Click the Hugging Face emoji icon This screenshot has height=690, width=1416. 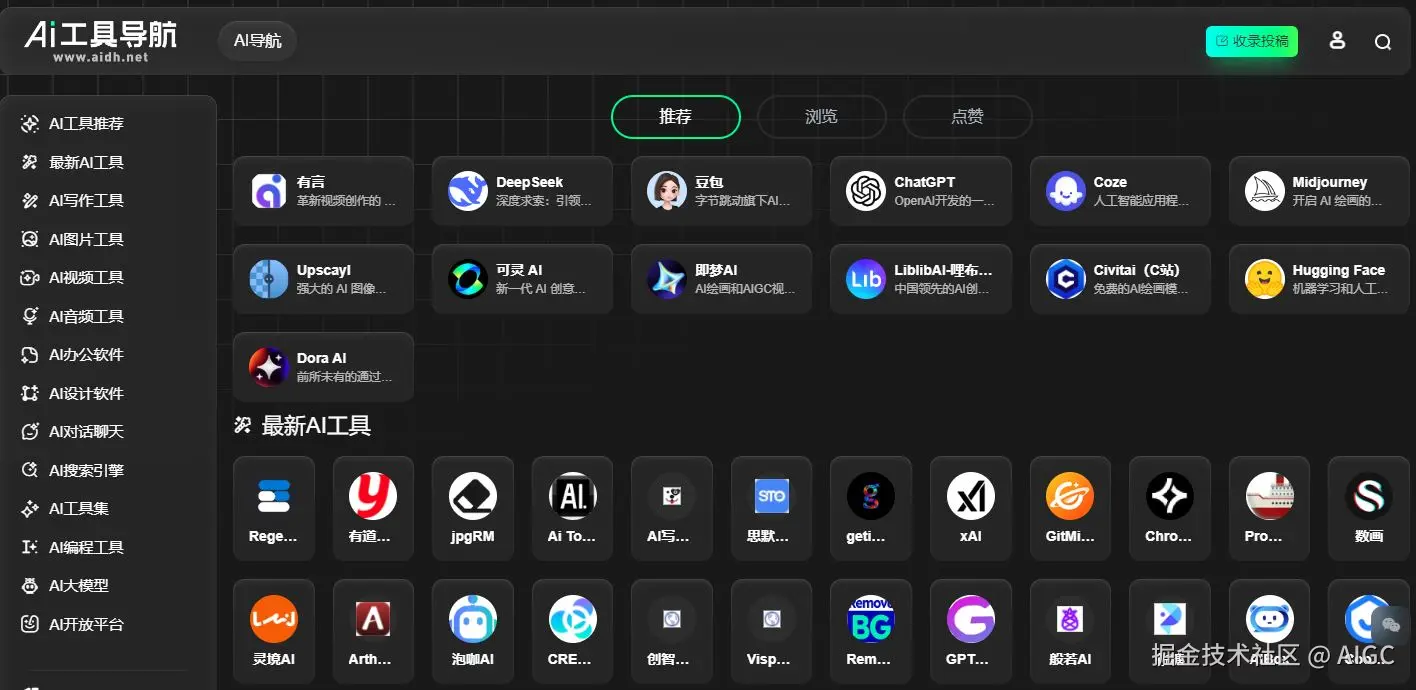[x=1265, y=279]
